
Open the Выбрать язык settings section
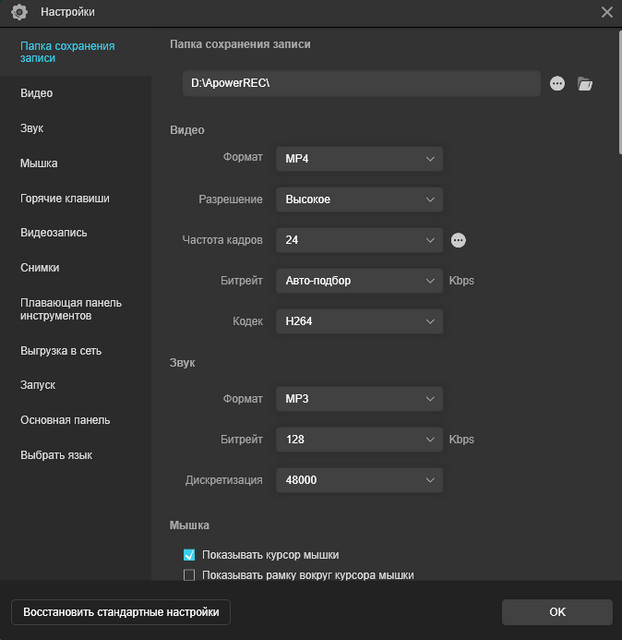coord(56,455)
